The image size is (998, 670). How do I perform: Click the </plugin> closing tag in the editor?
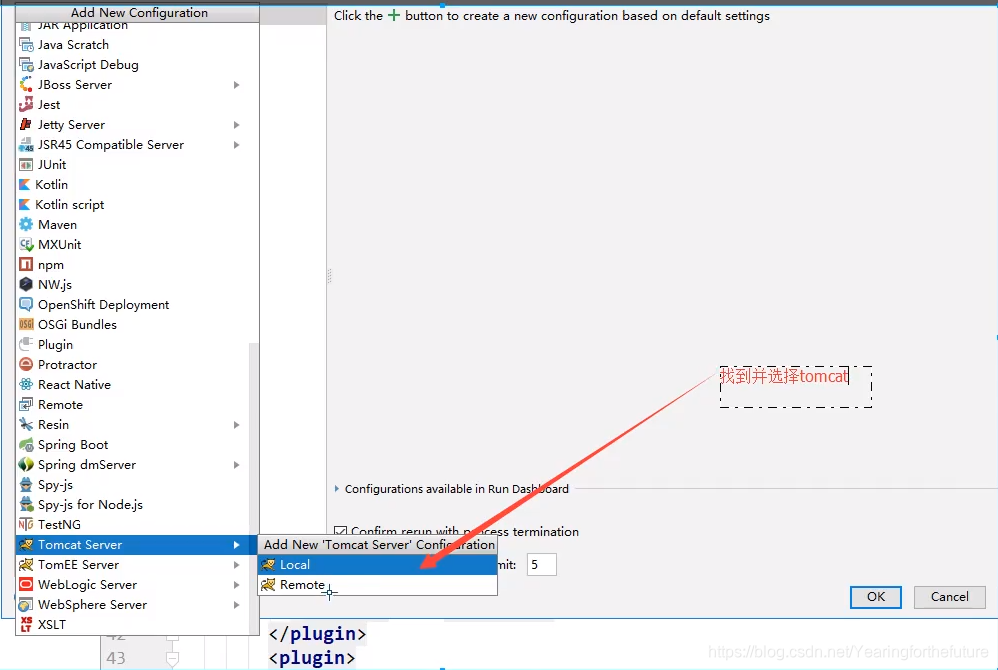click(x=317, y=634)
